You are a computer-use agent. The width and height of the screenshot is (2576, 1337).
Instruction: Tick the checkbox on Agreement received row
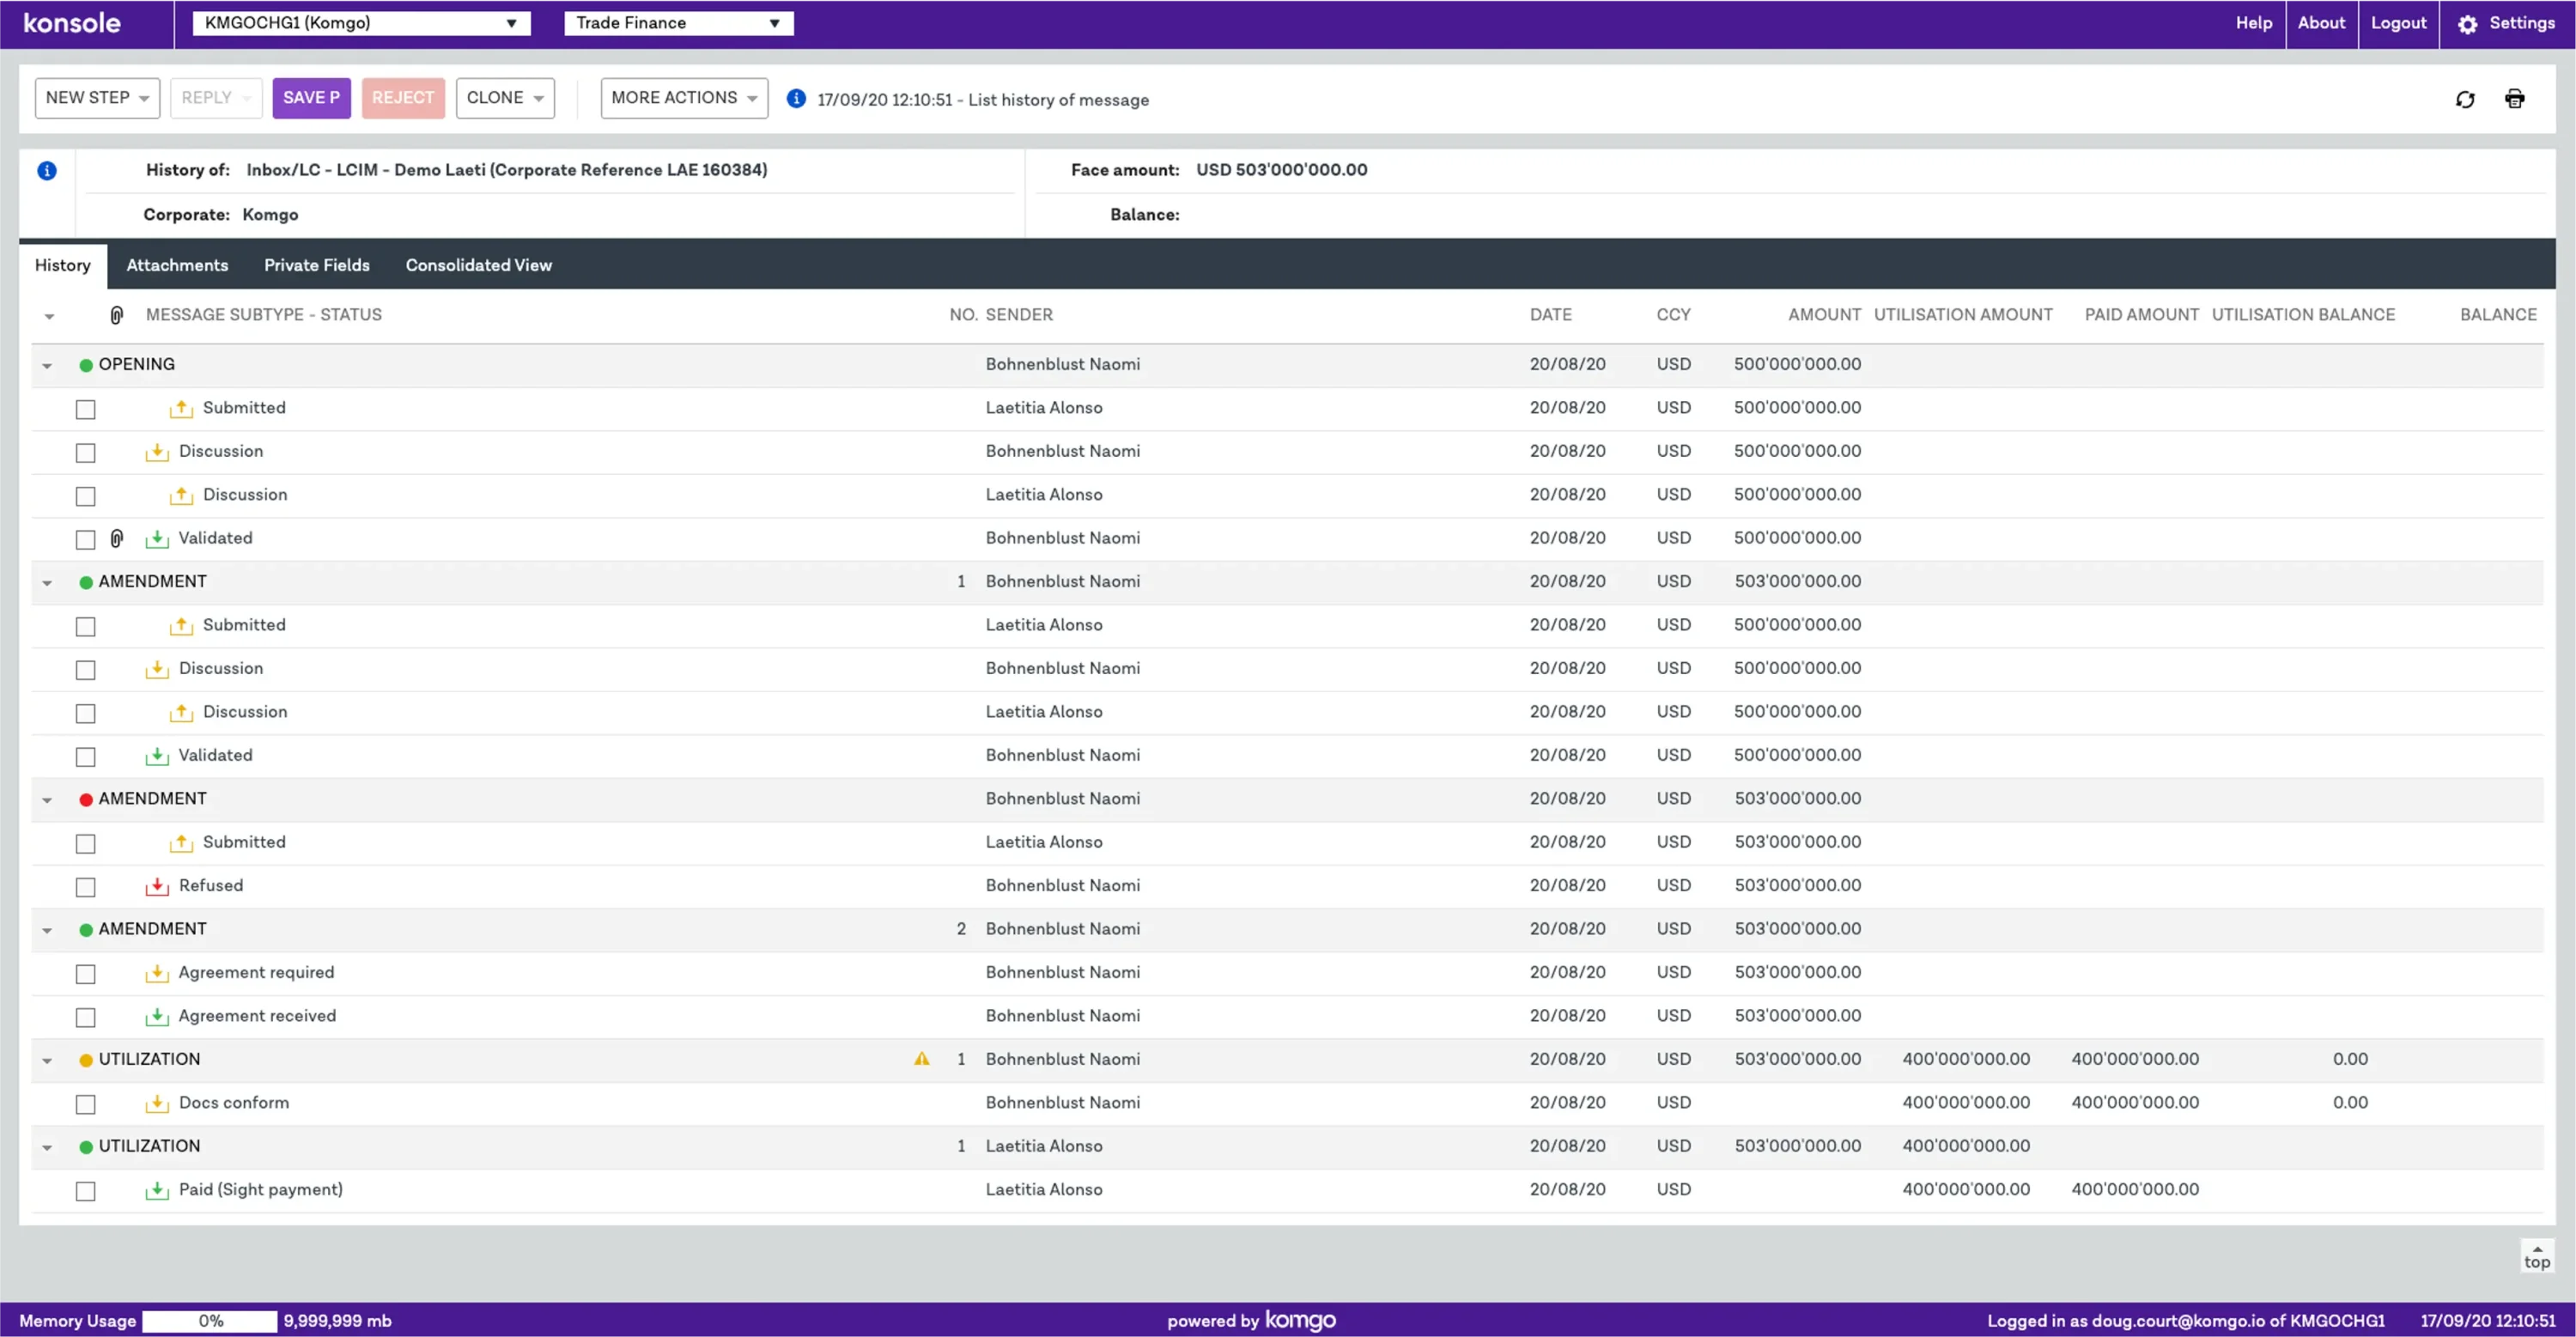pyautogui.click(x=86, y=1017)
